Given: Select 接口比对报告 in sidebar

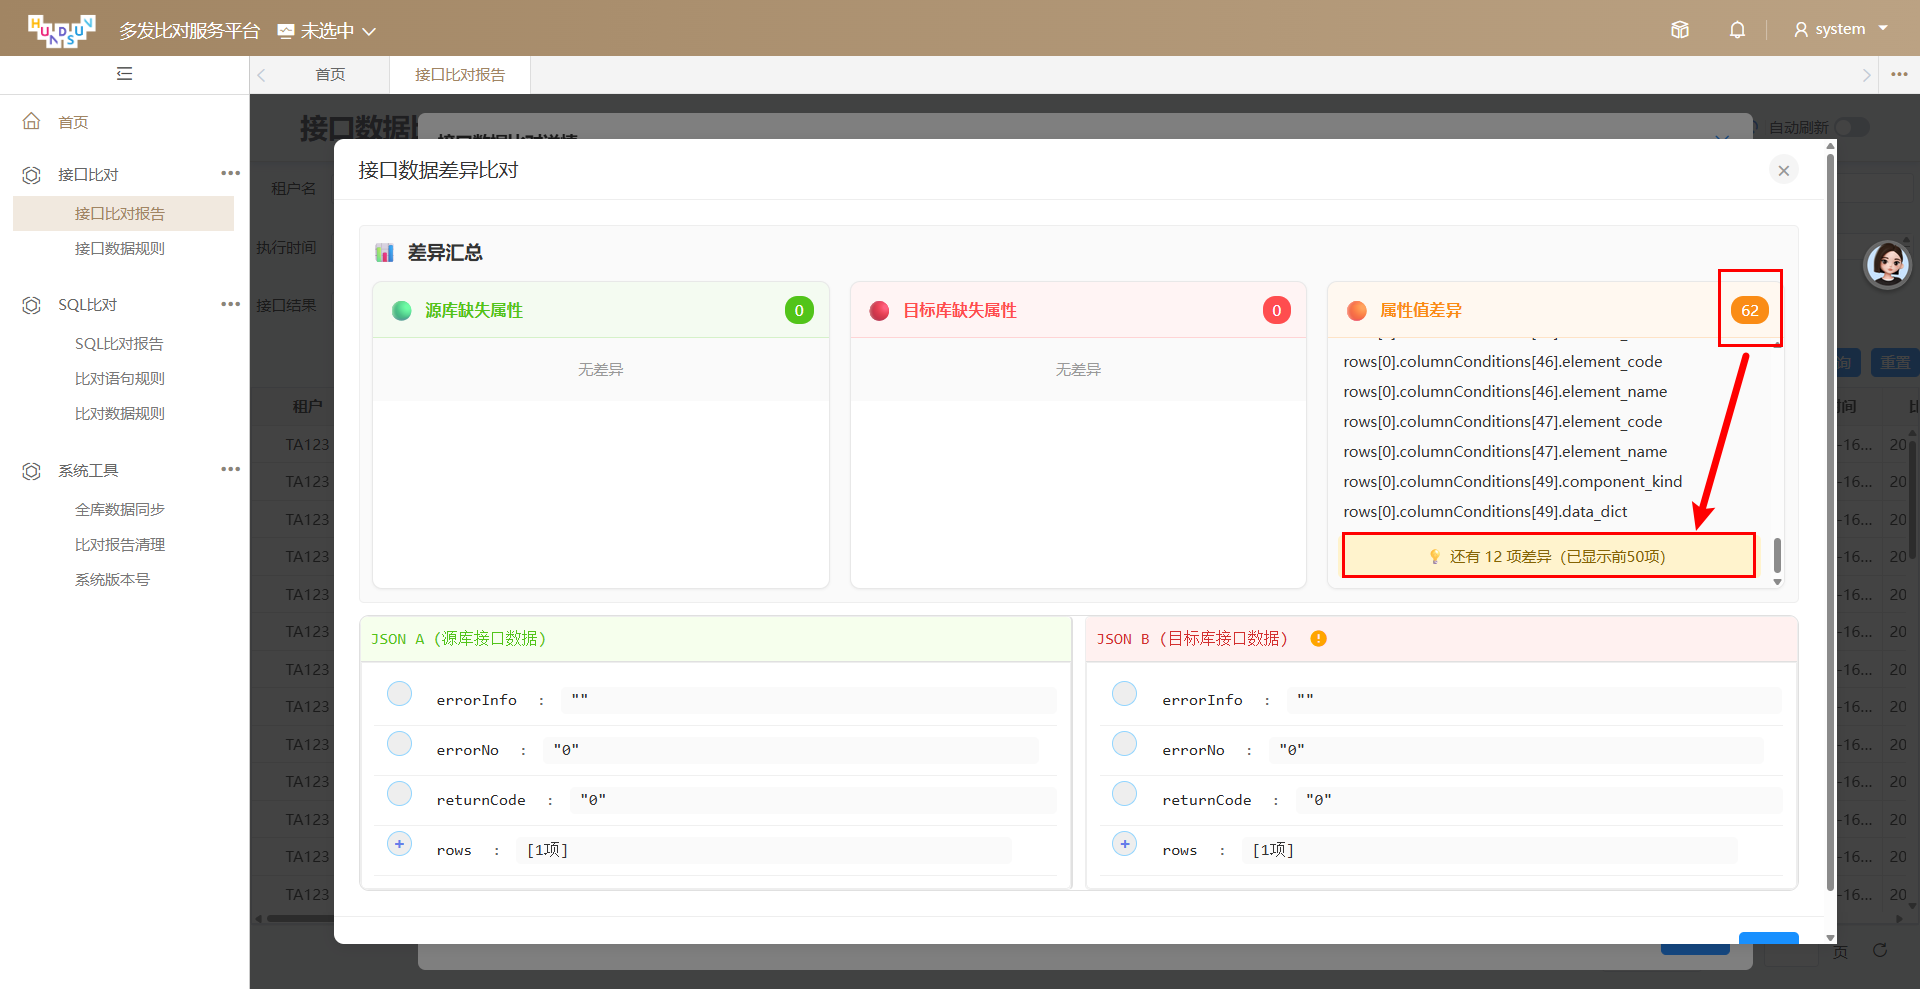Looking at the screenshot, I should [123, 213].
